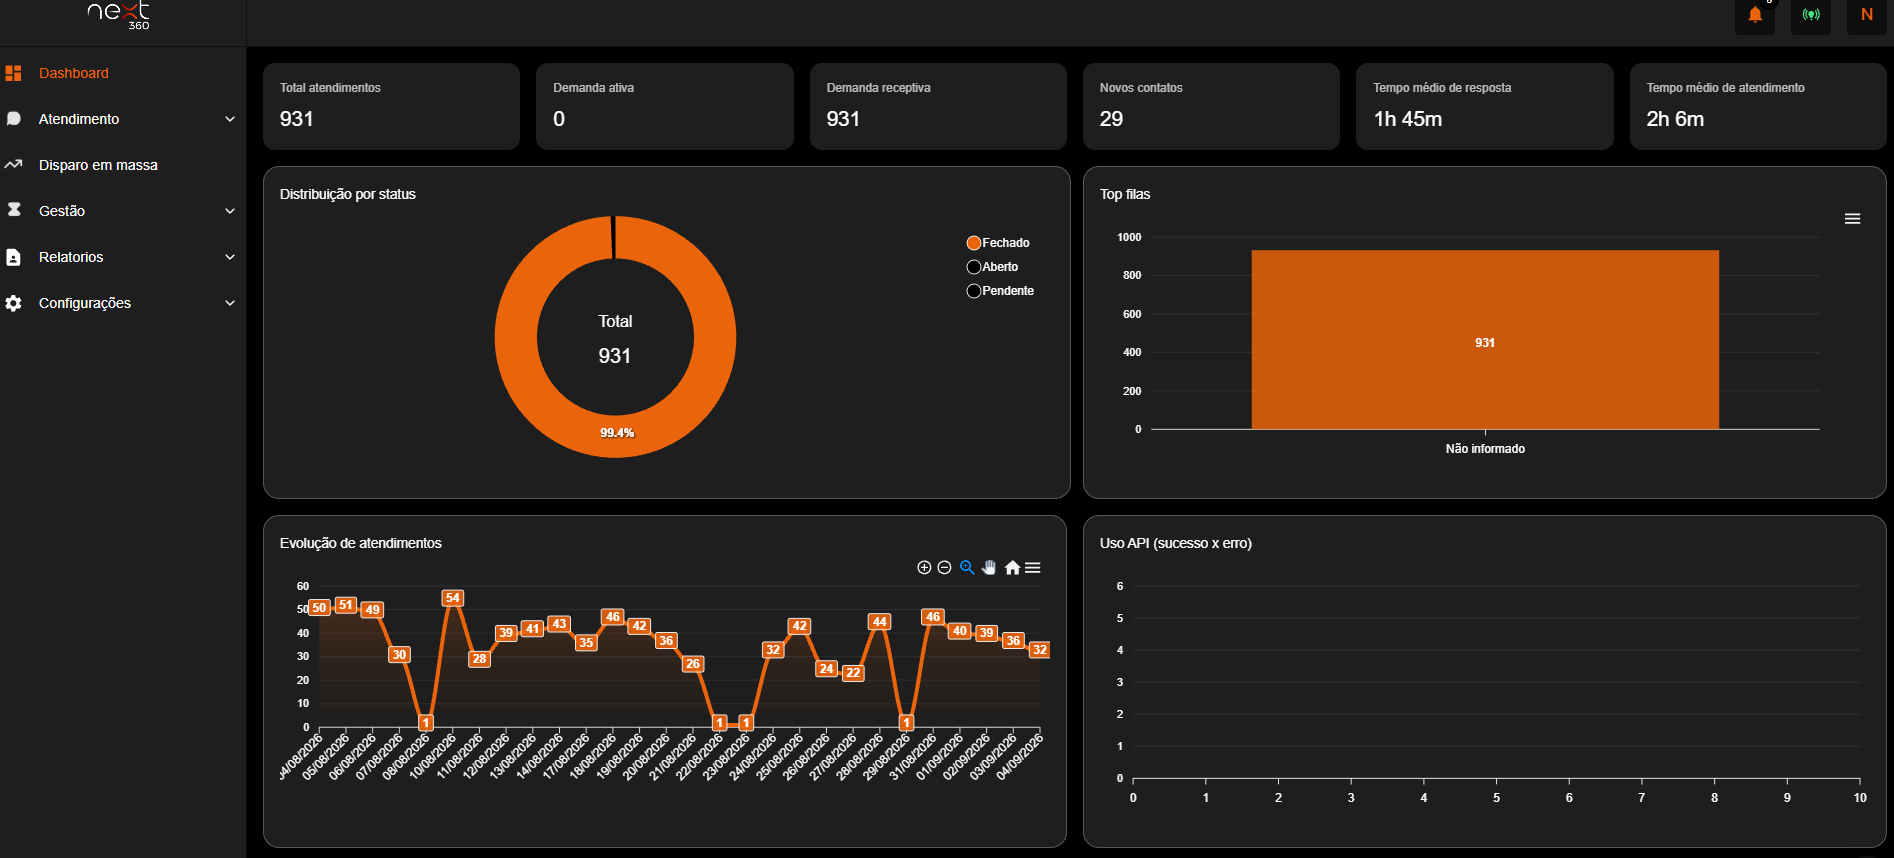
Task: Click the 49 data point label
Action: pos(372,610)
